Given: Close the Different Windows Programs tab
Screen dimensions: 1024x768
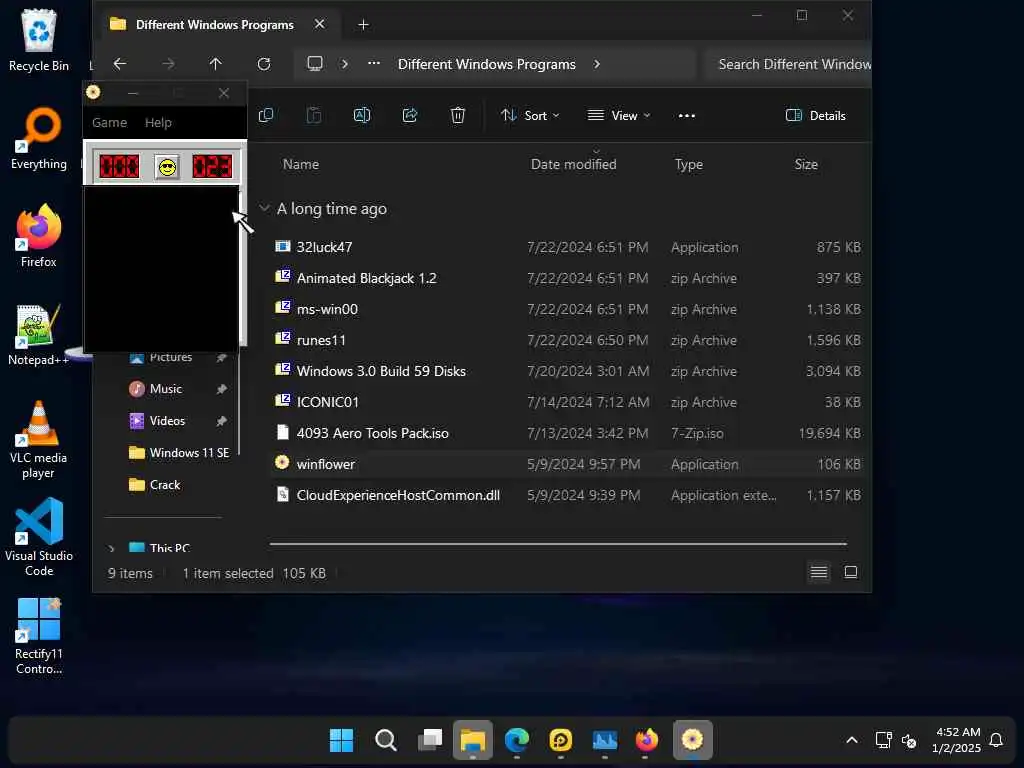Looking at the screenshot, I should [319, 24].
